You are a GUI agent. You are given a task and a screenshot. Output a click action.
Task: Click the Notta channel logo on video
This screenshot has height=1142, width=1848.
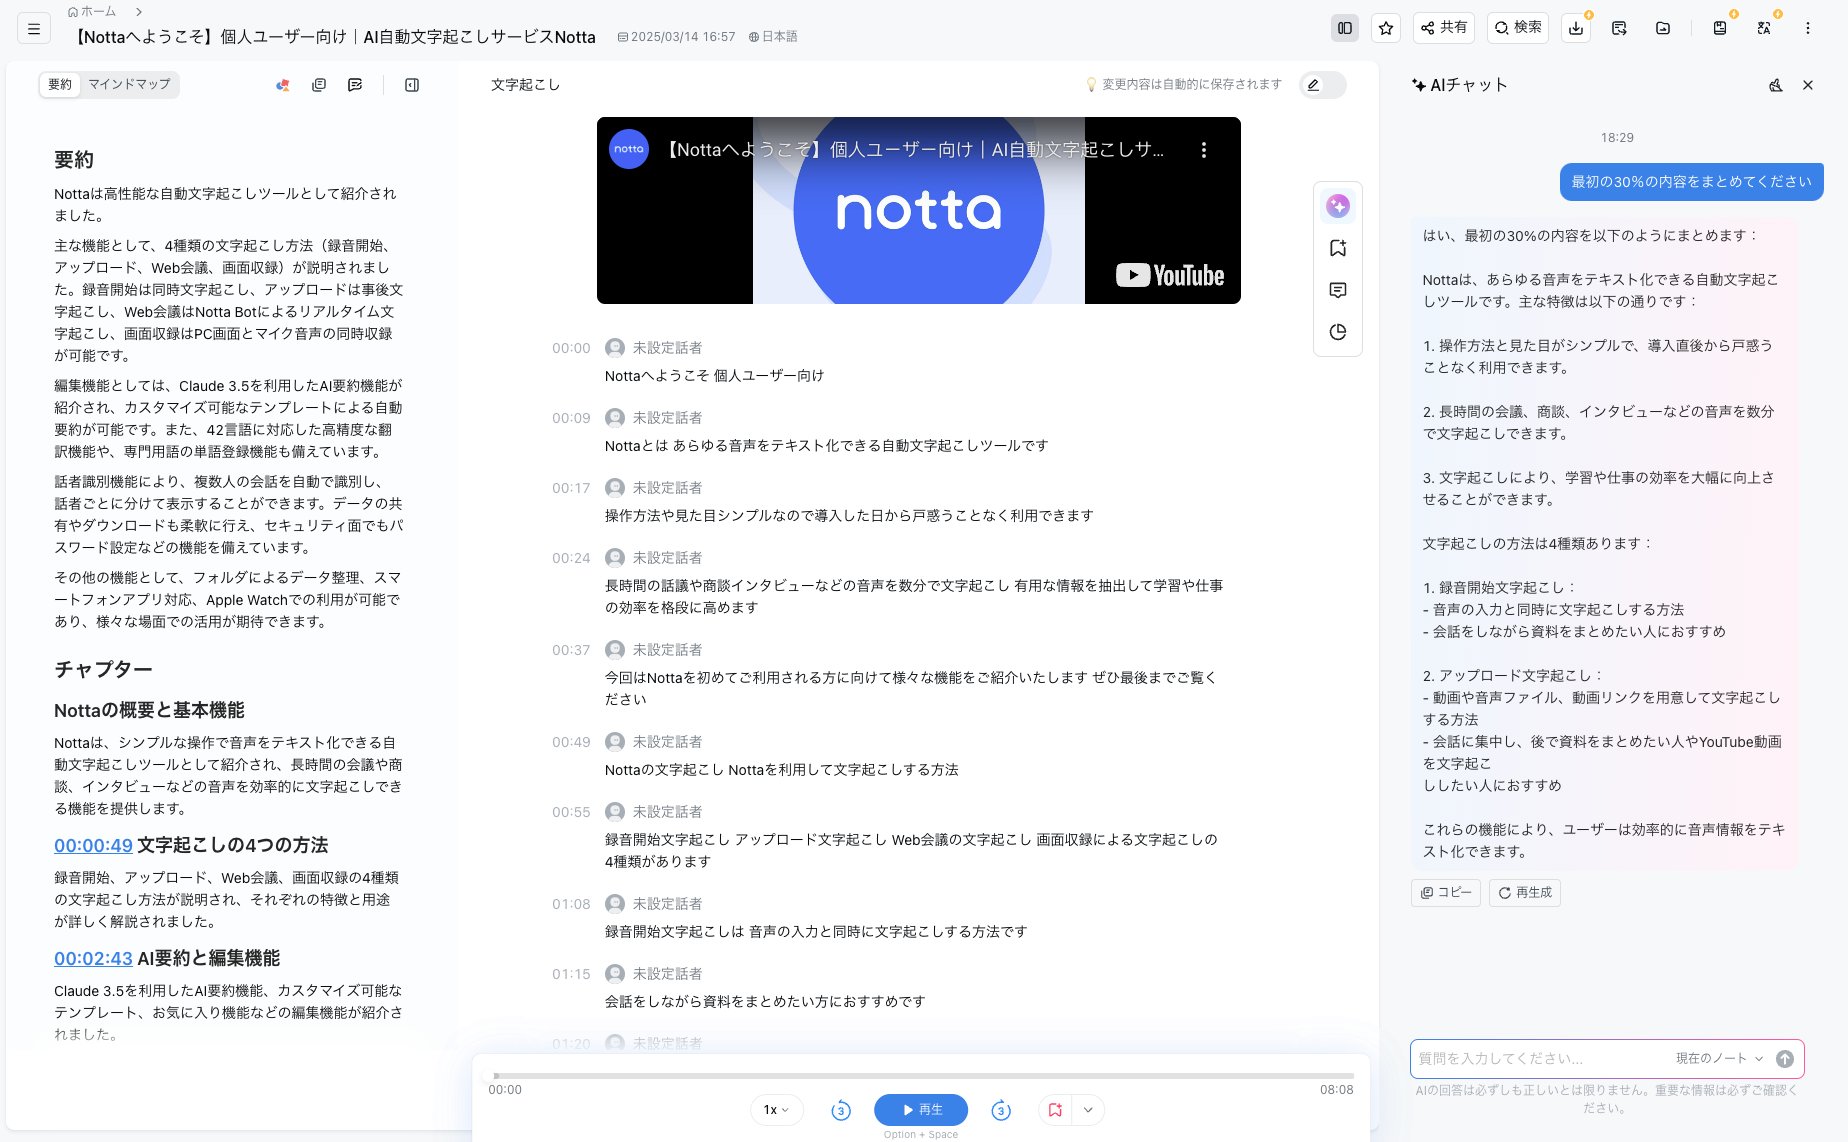point(629,149)
